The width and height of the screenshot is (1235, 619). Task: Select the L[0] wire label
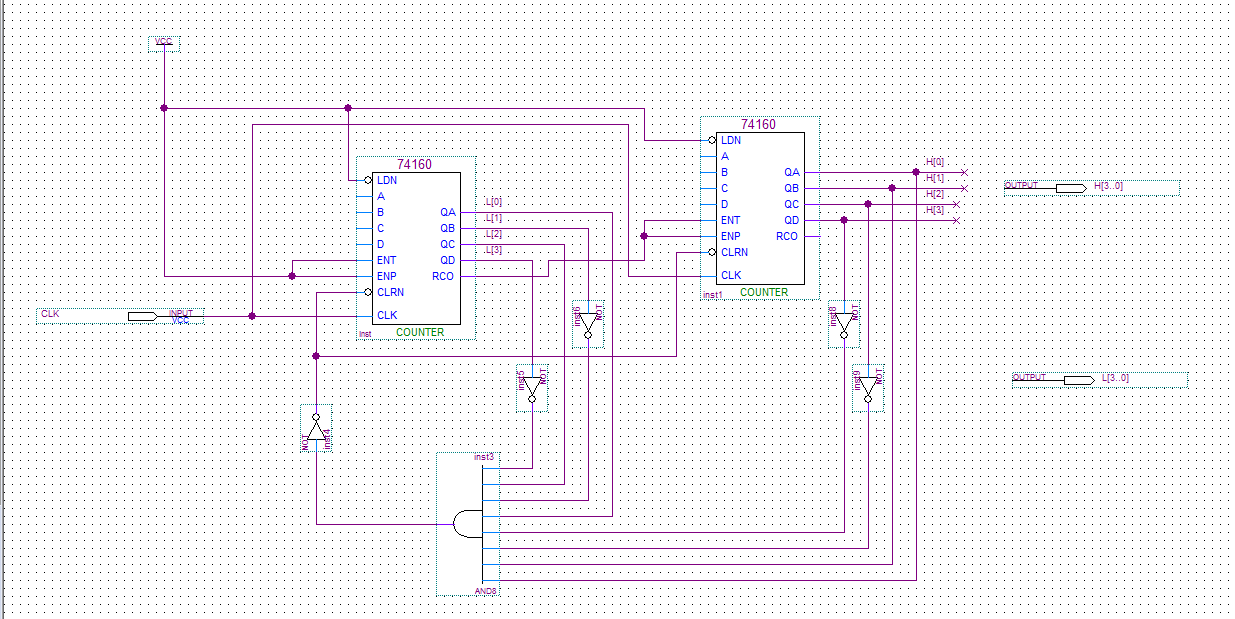[494, 202]
